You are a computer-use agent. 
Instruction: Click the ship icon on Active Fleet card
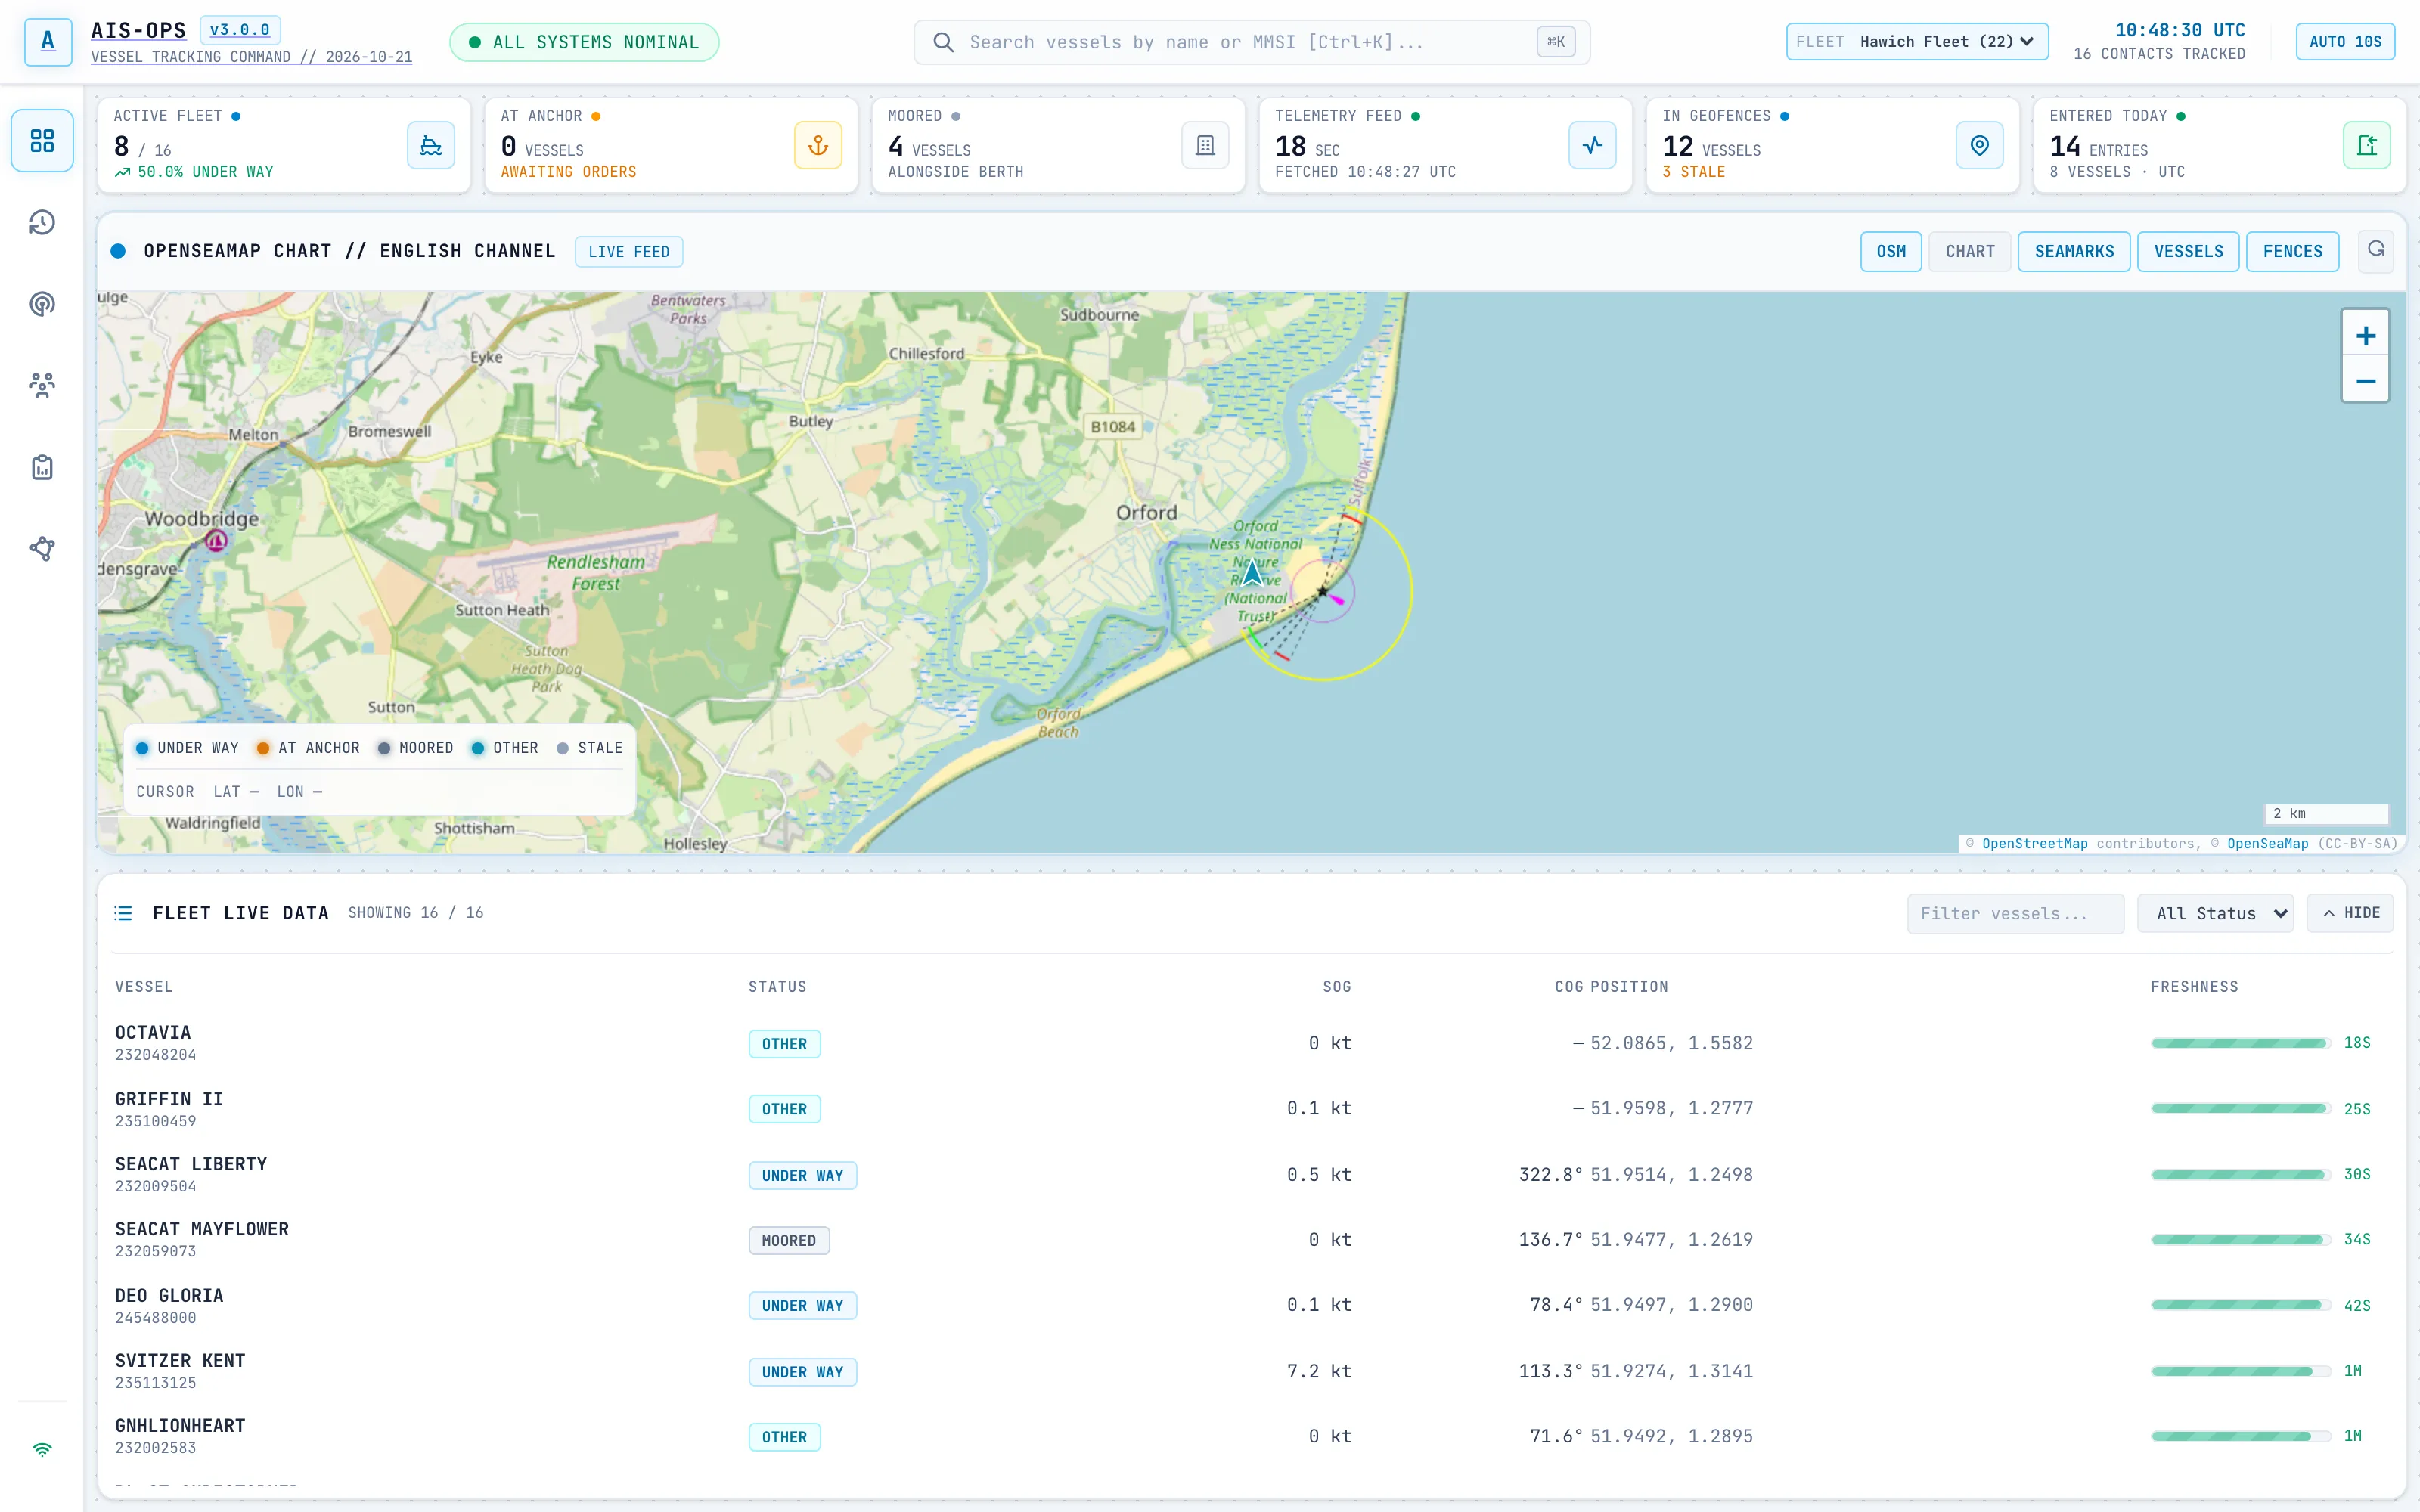[431, 146]
